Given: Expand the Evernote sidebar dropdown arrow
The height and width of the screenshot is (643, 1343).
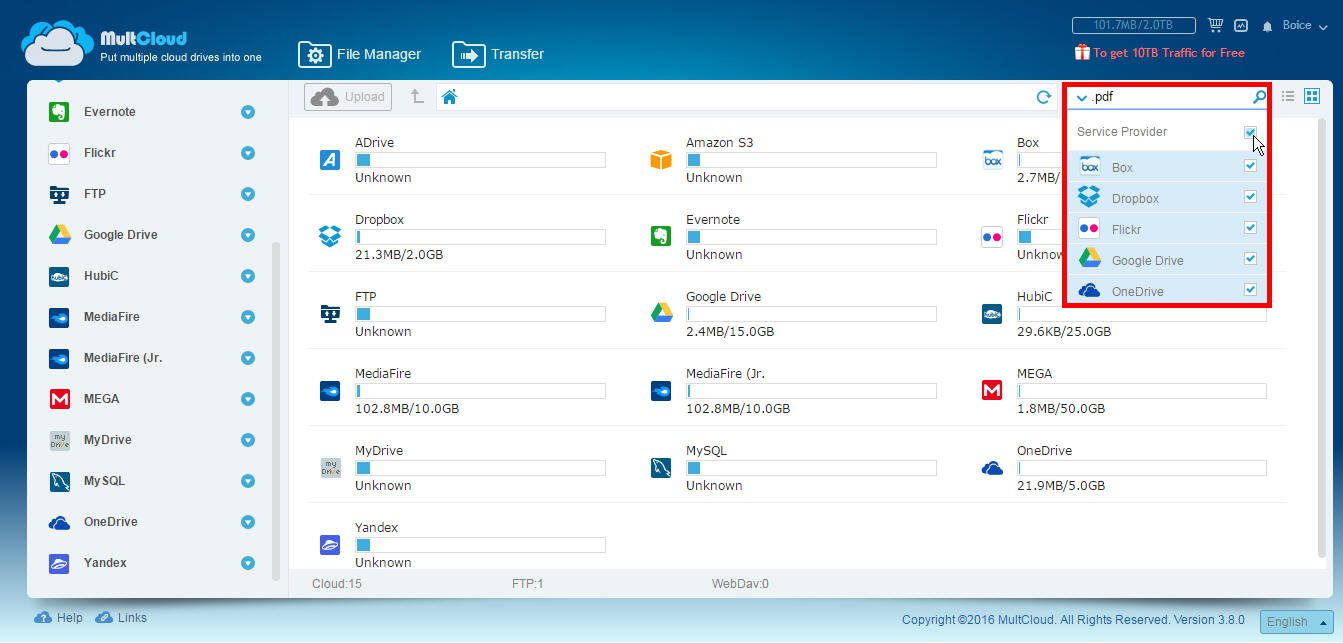Looking at the screenshot, I should tap(248, 112).
